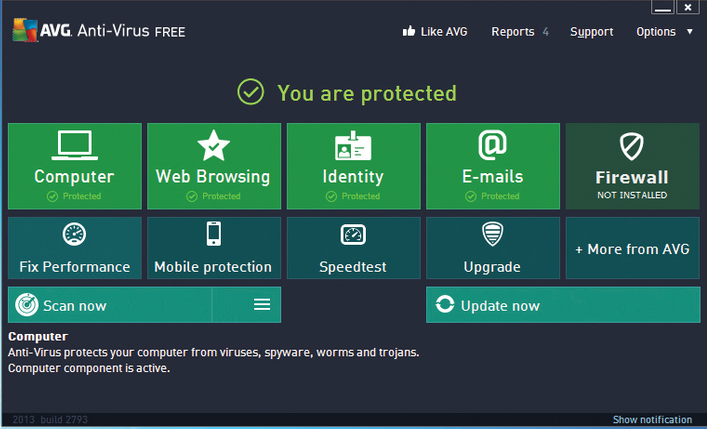Open the Upgrade tile
The width and height of the screenshot is (707, 429).
(x=493, y=248)
